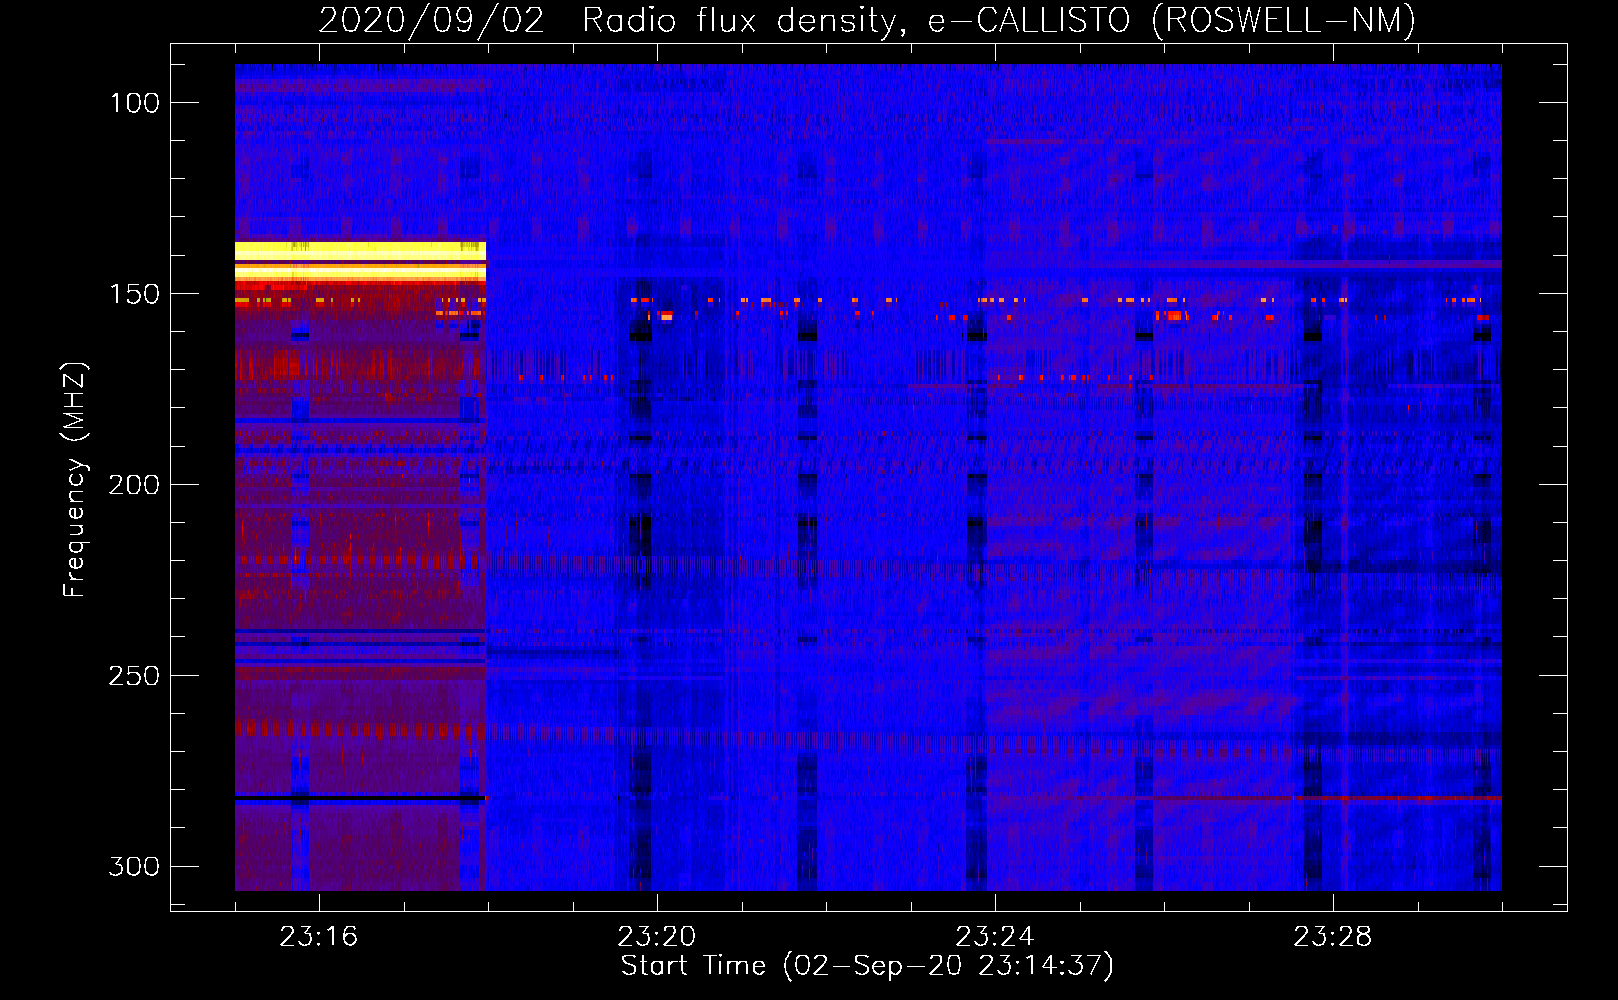Click the black horizontal line near 282 MHz
The height and width of the screenshot is (1000, 1618).
(x=360, y=798)
